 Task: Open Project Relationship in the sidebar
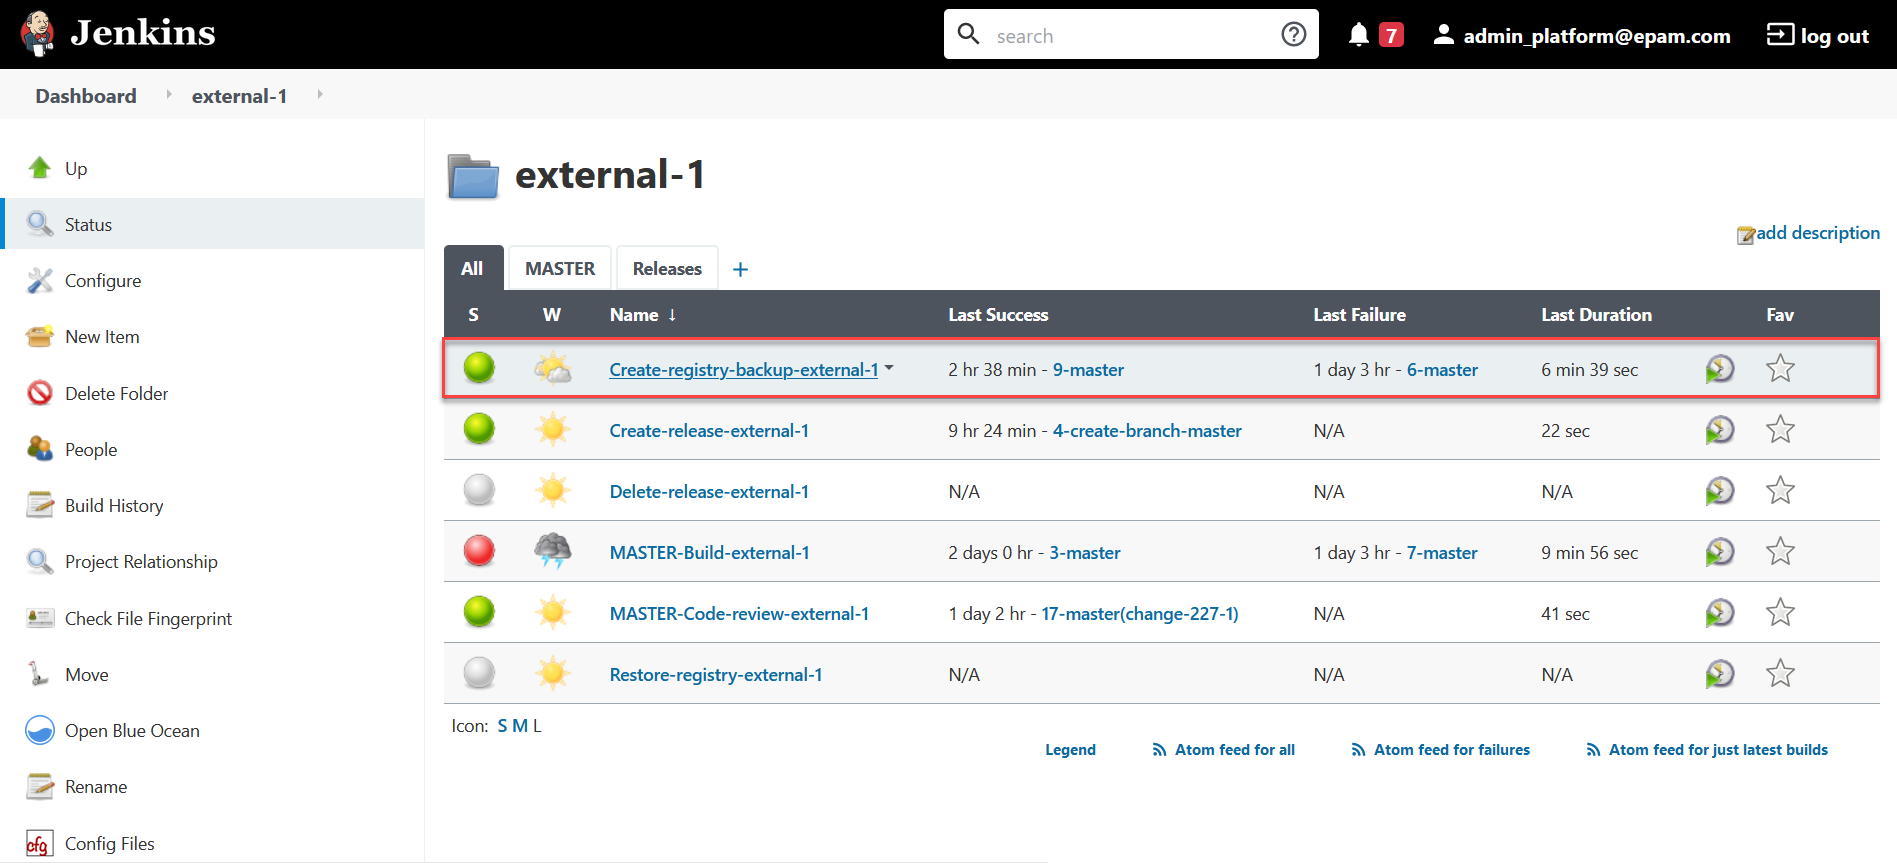(141, 562)
